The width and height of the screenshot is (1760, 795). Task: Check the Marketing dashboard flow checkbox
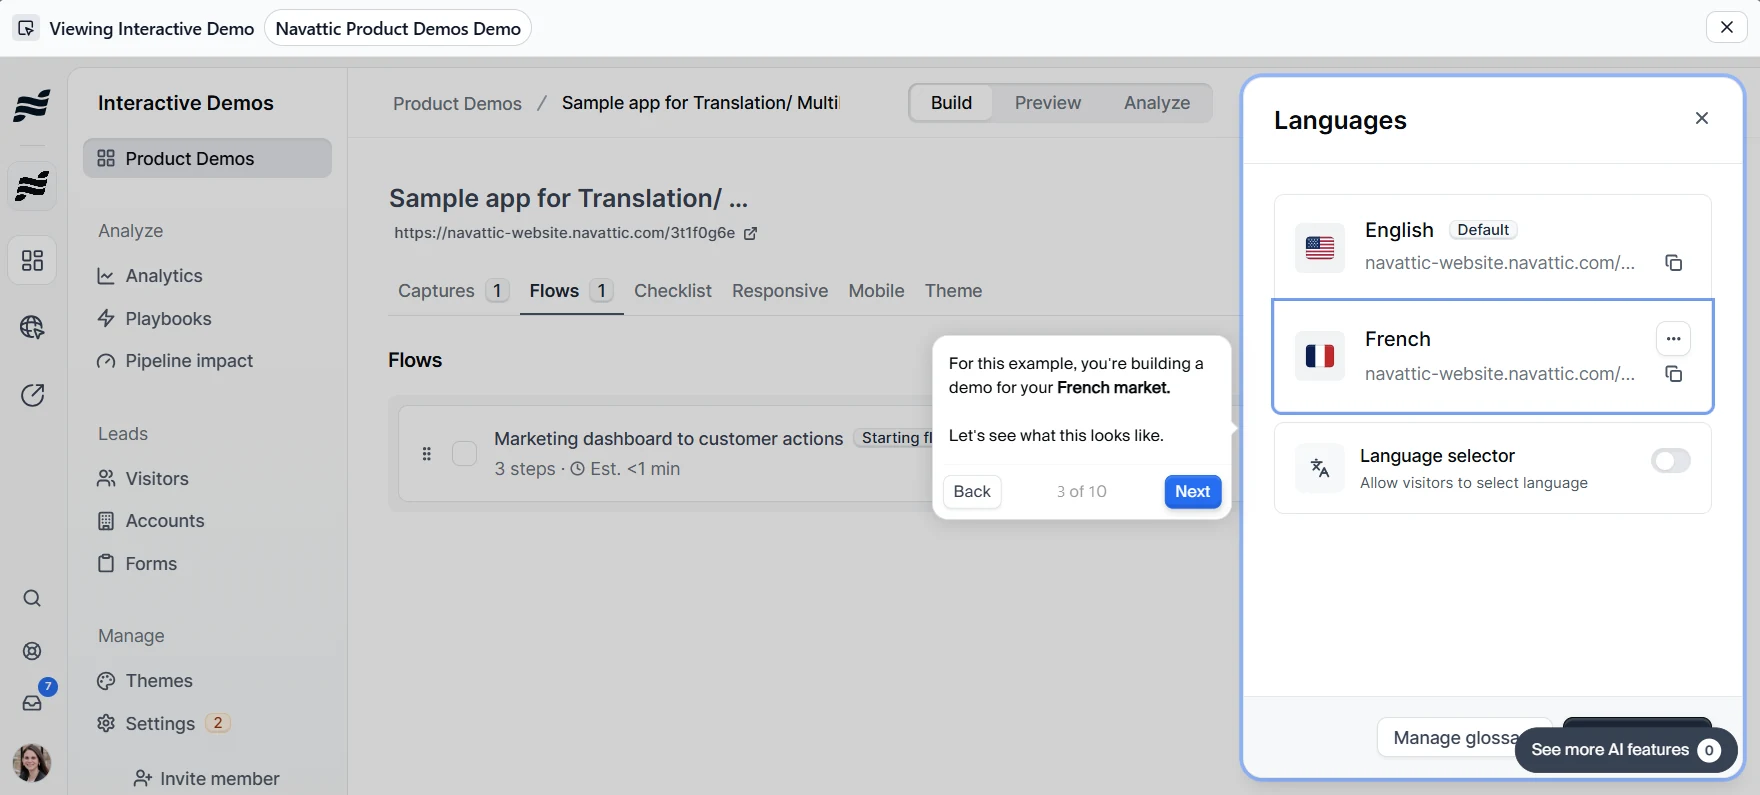click(x=464, y=454)
